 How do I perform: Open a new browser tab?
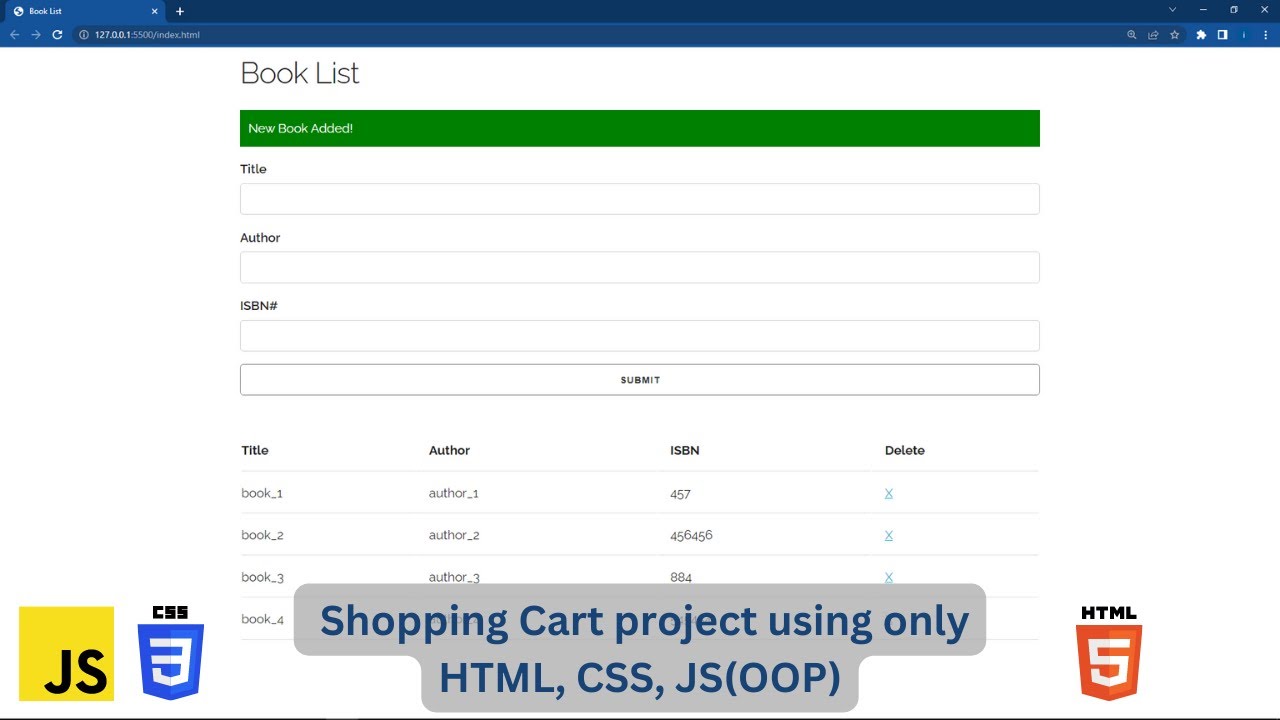tap(180, 11)
